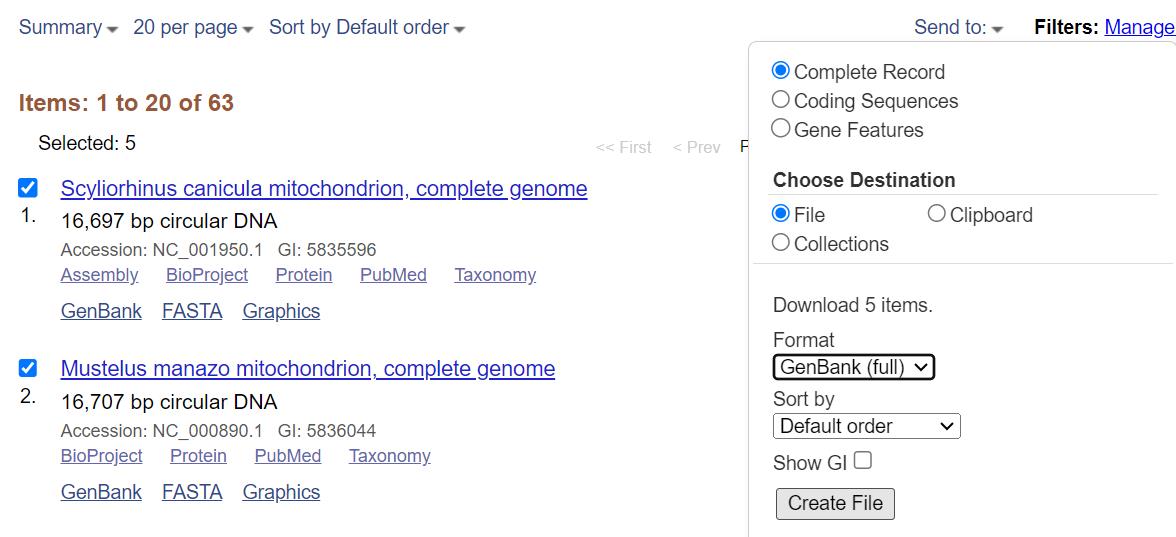This screenshot has height=537, width=1176.
Task: Open the Sort by Default order menu at top
Action: point(367,28)
